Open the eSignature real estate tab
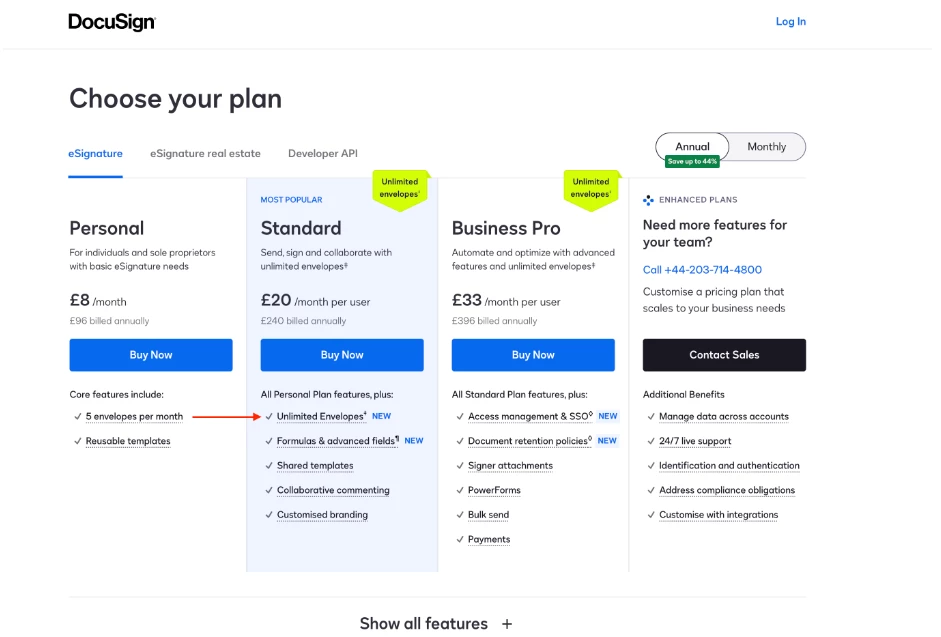The image size is (941, 637). pos(205,154)
